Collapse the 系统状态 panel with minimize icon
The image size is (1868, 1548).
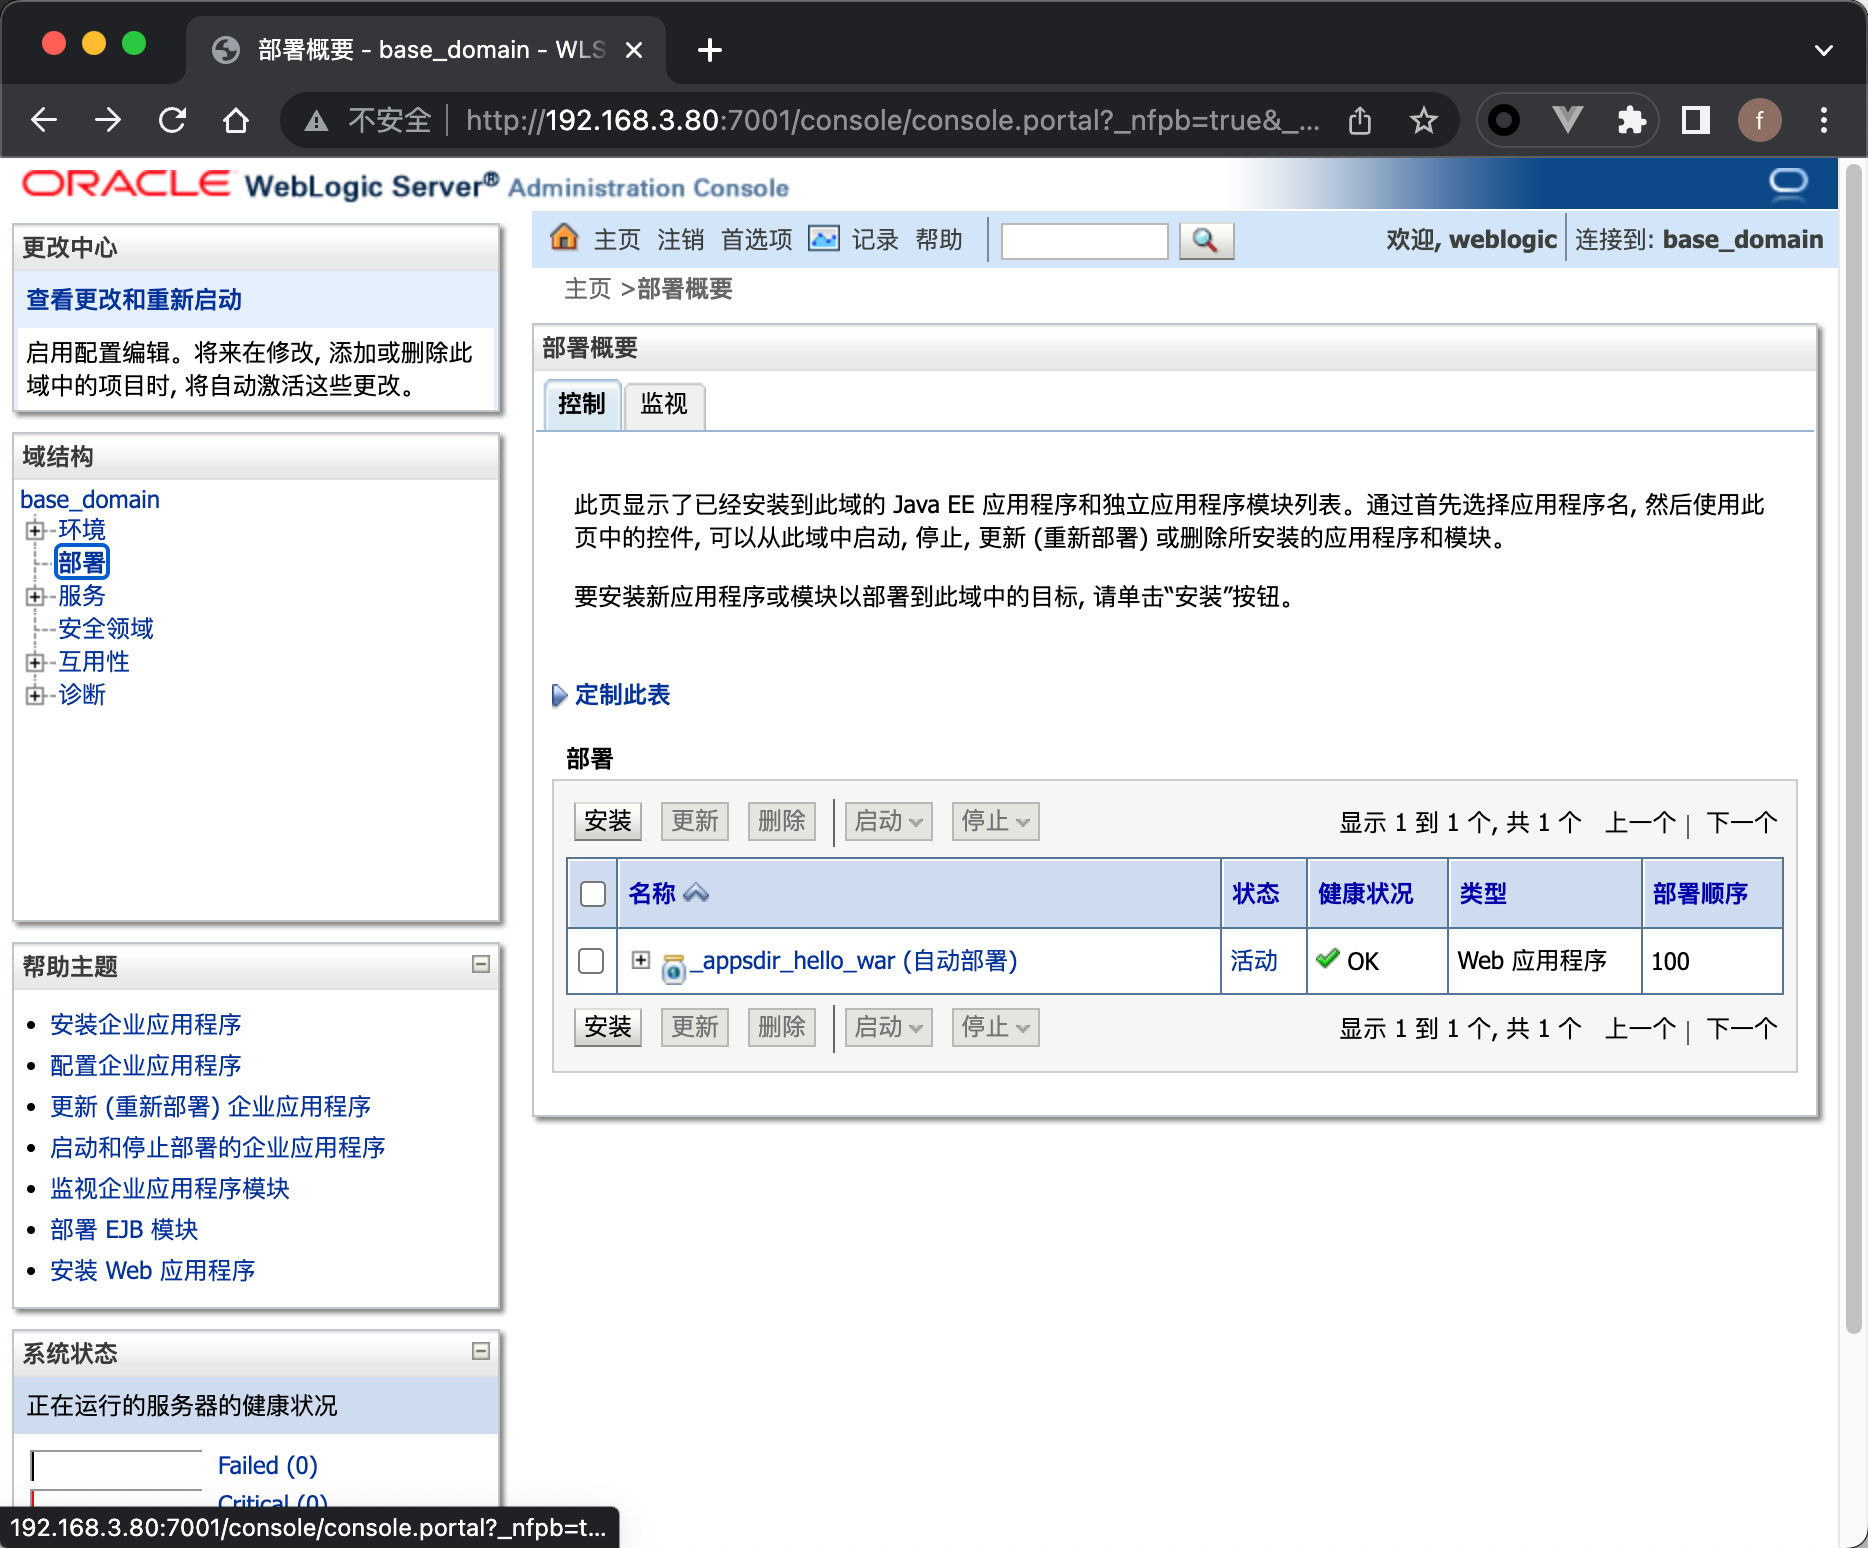point(481,1351)
